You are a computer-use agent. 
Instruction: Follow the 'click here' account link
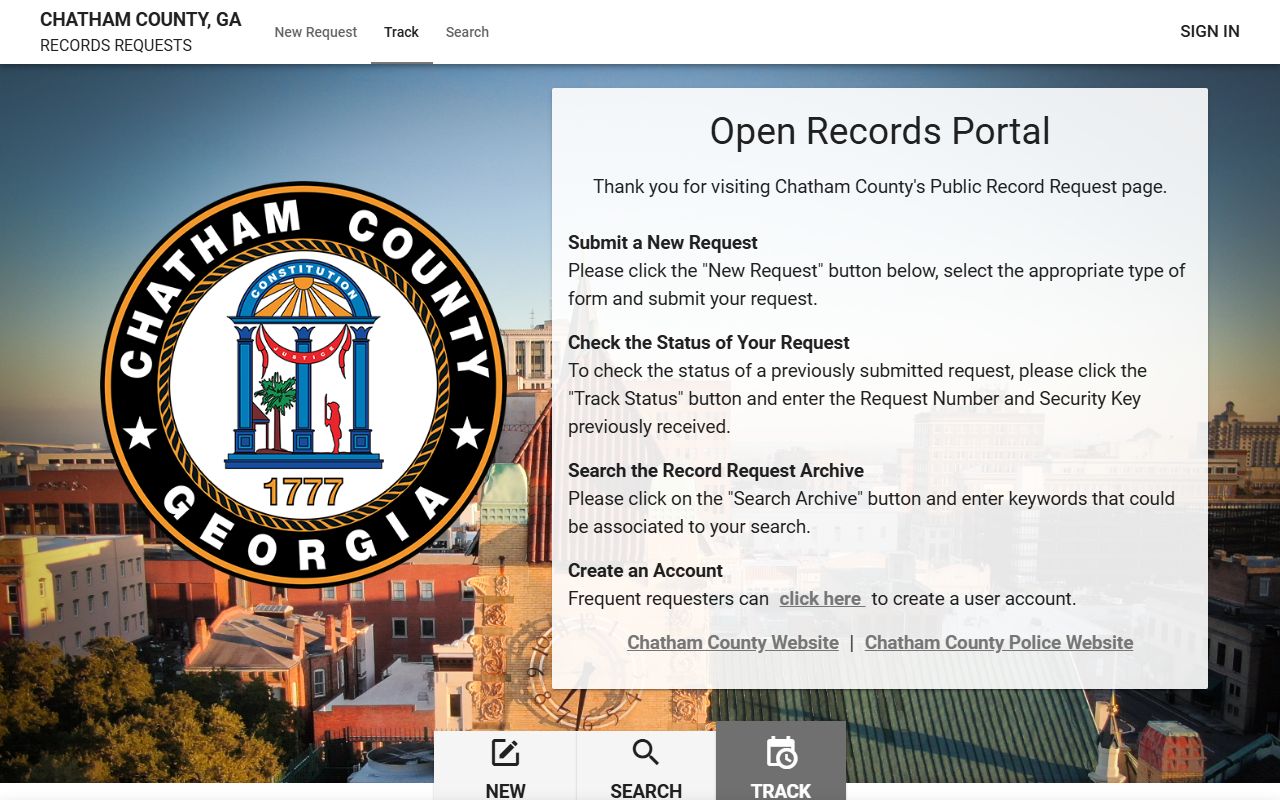(821, 599)
